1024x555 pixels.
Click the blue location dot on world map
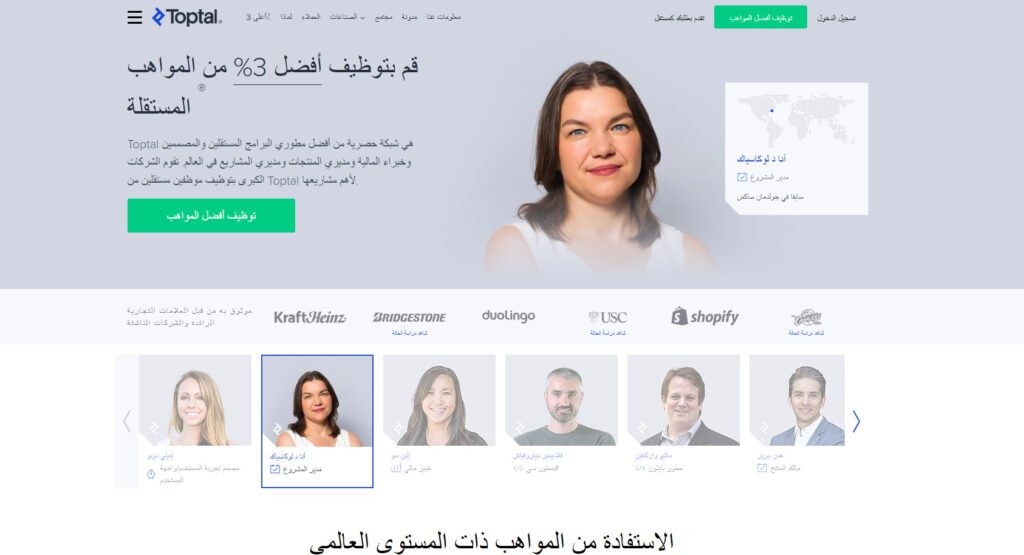[x=771, y=110]
